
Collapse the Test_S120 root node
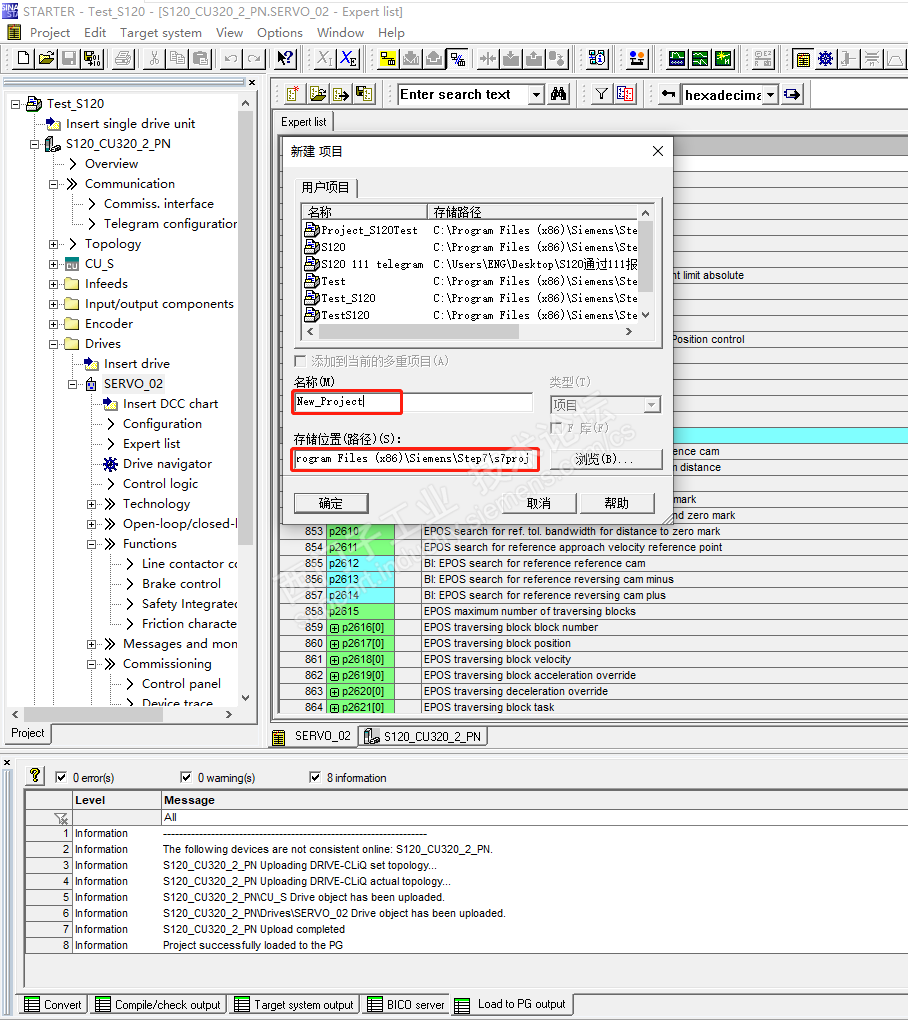(16, 104)
